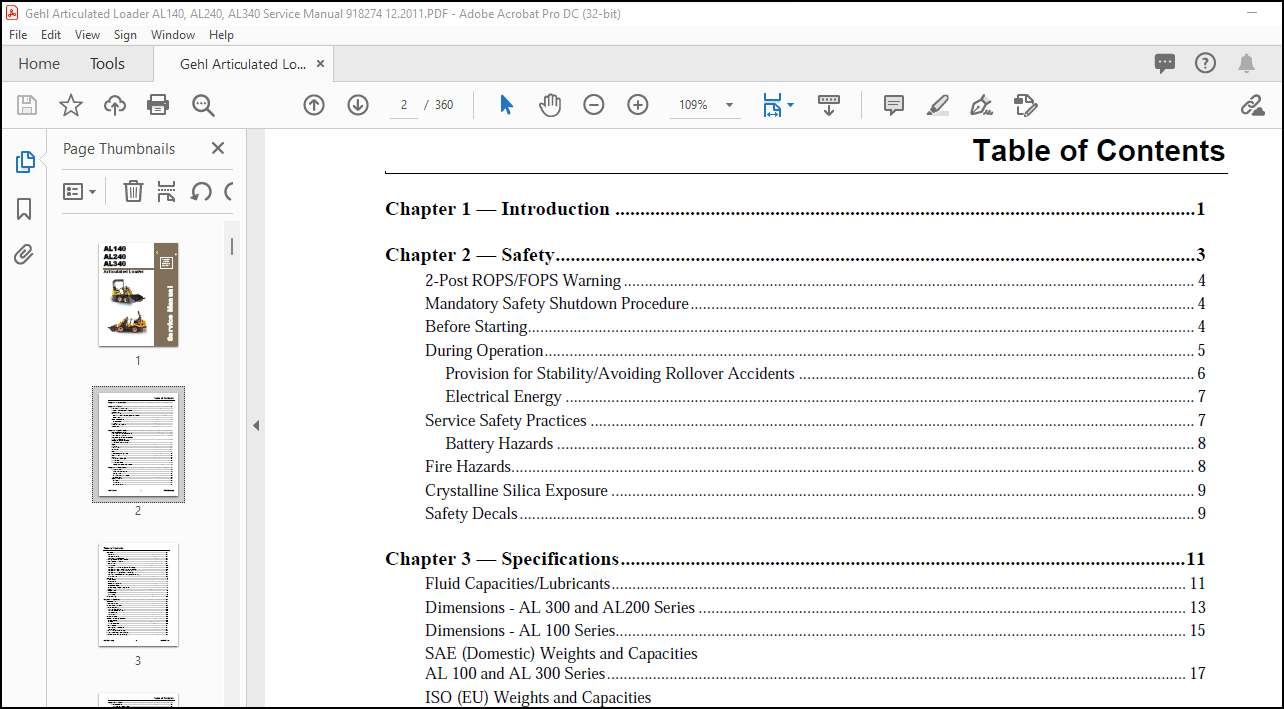Click Safety Decals line
Screen dimensions: 1284x709
point(815,514)
